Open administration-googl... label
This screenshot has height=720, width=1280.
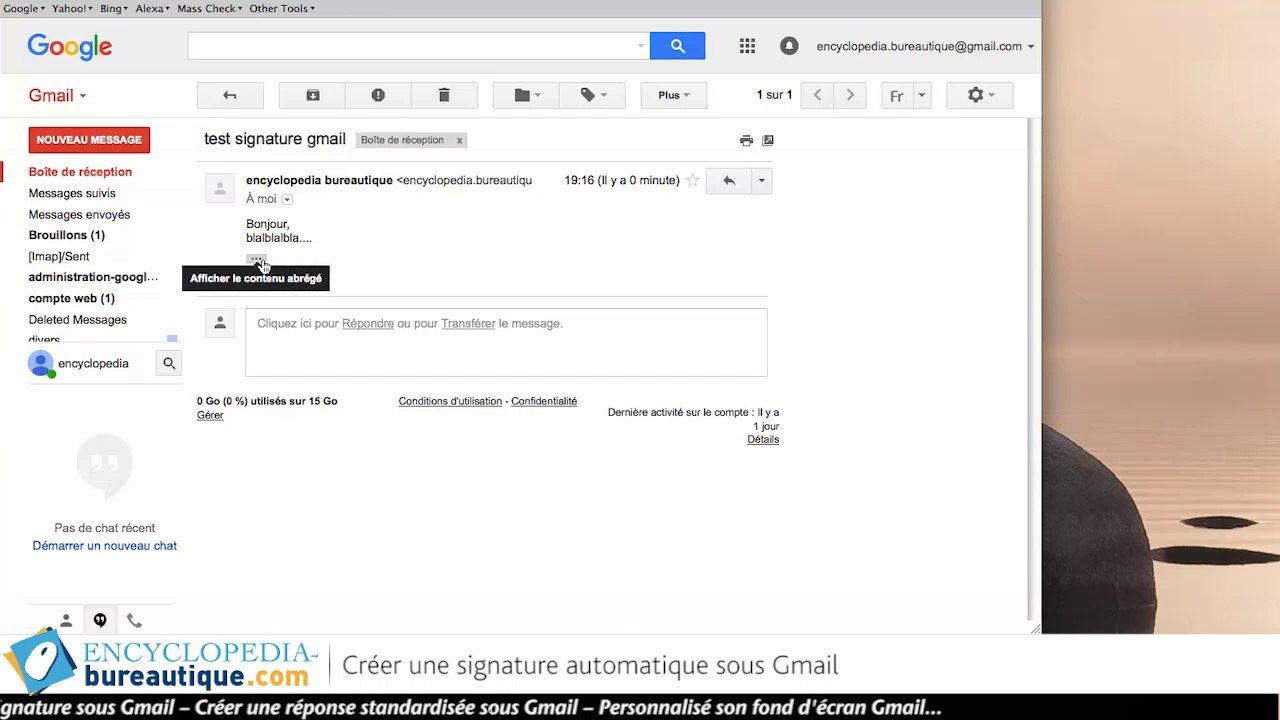[x=93, y=277]
